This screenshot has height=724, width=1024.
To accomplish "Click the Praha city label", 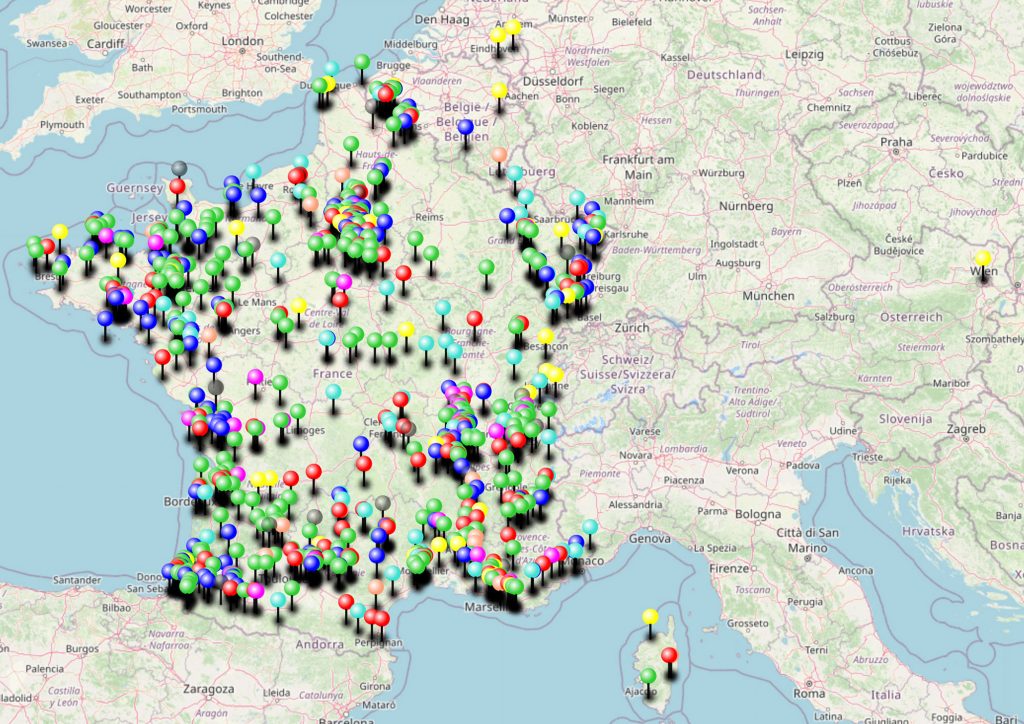I will [896, 142].
